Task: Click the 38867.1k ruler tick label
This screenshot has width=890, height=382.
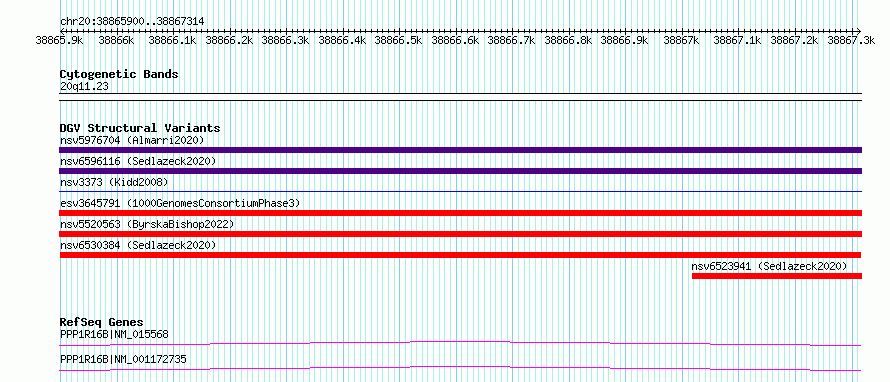Action: point(737,40)
